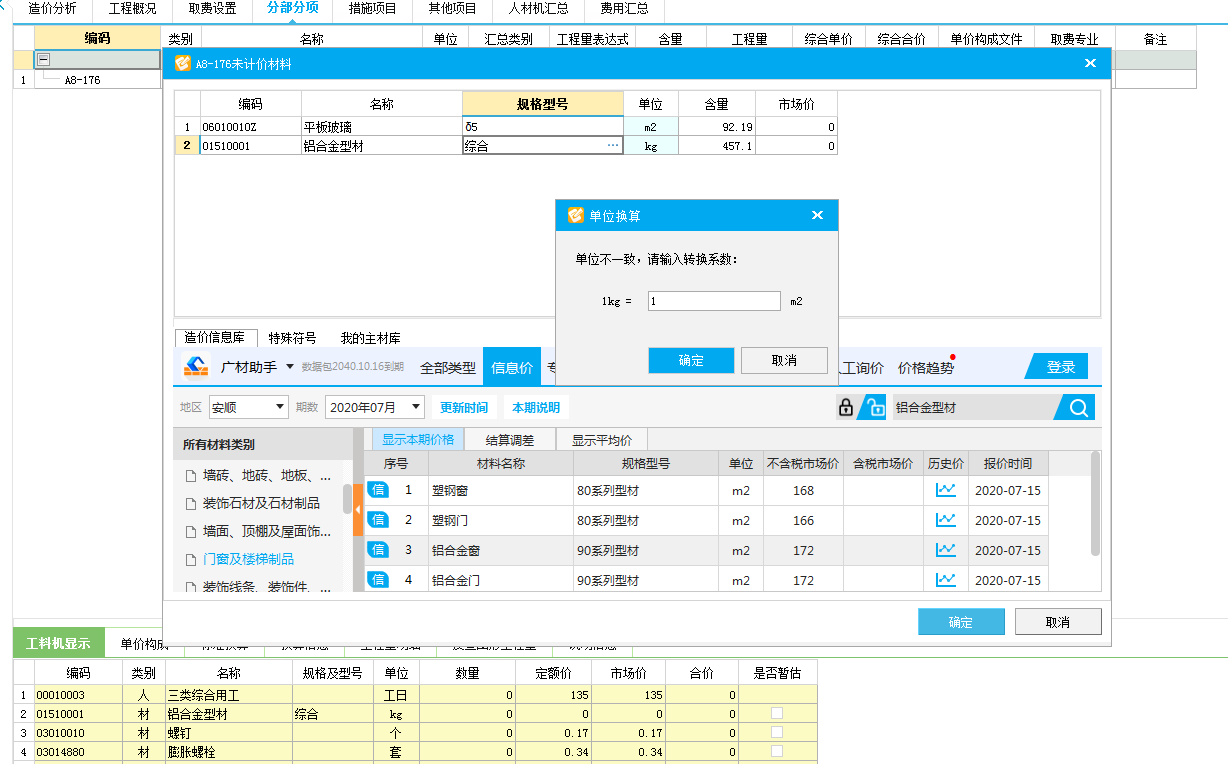This screenshot has width=1228, height=764.
Task: Open the 广材助手 dropdown arrow
Action: click(x=290, y=367)
